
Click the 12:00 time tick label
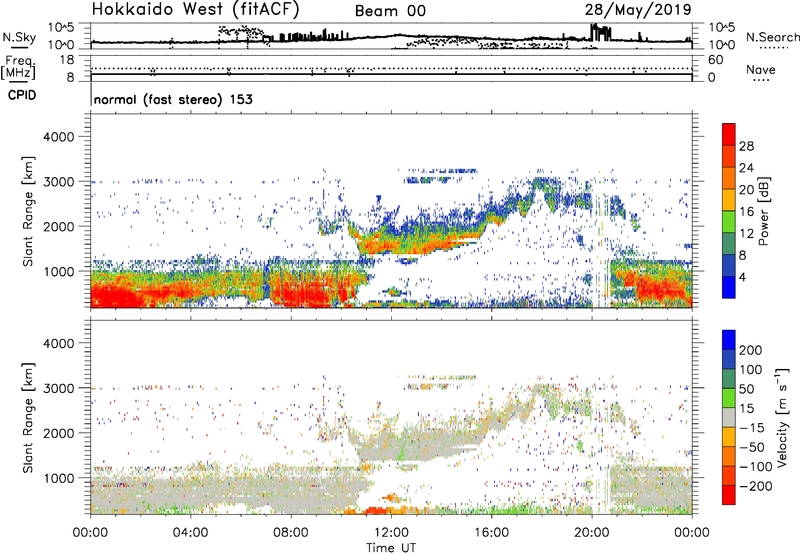point(391,533)
